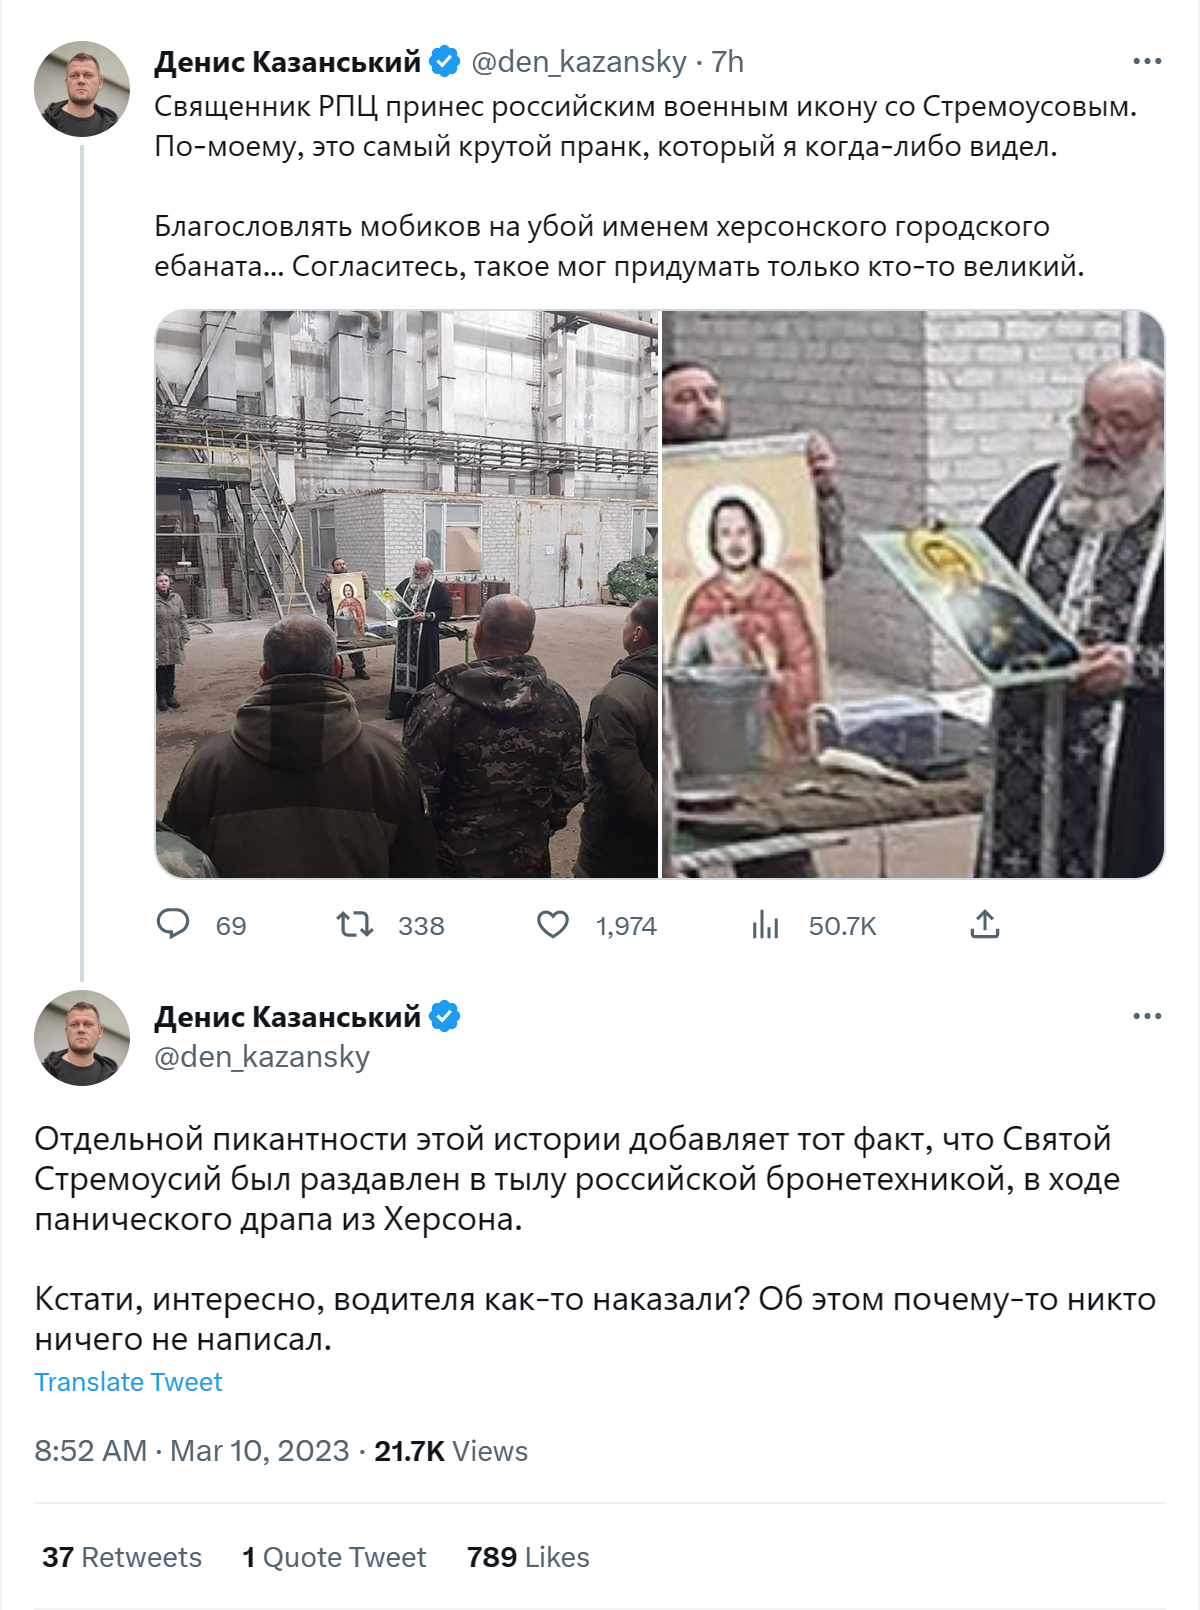1200x1610 pixels.
Task: Open profile avatar of second tweet
Action: pyautogui.click(x=82, y=1038)
